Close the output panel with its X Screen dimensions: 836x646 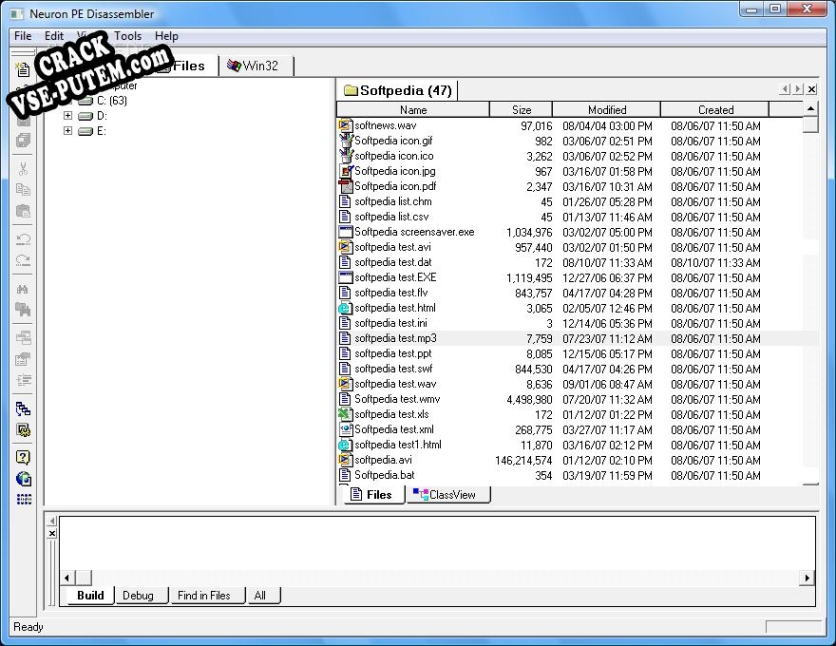coord(52,534)
